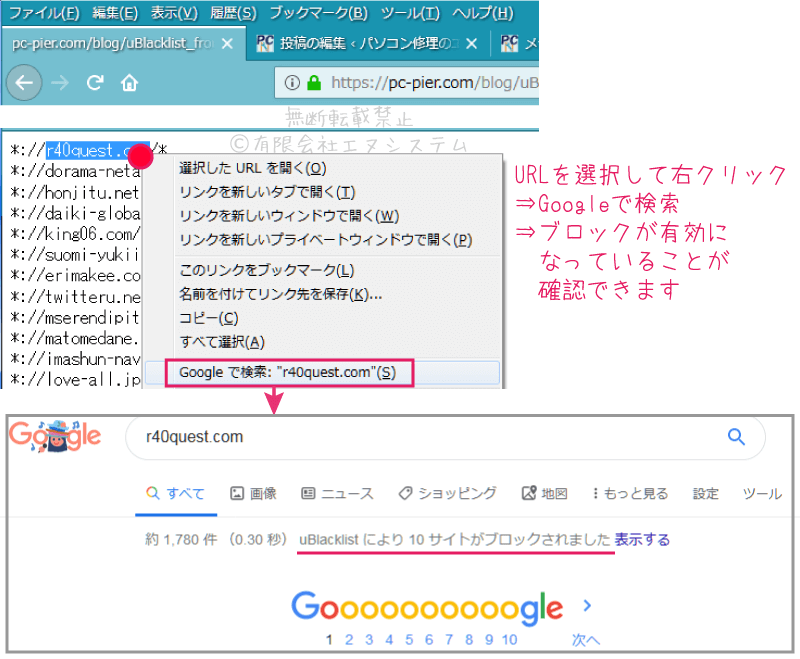Close the 投稿の編集 tab
This screenshot has height=659, width=800.
(471, 44)
